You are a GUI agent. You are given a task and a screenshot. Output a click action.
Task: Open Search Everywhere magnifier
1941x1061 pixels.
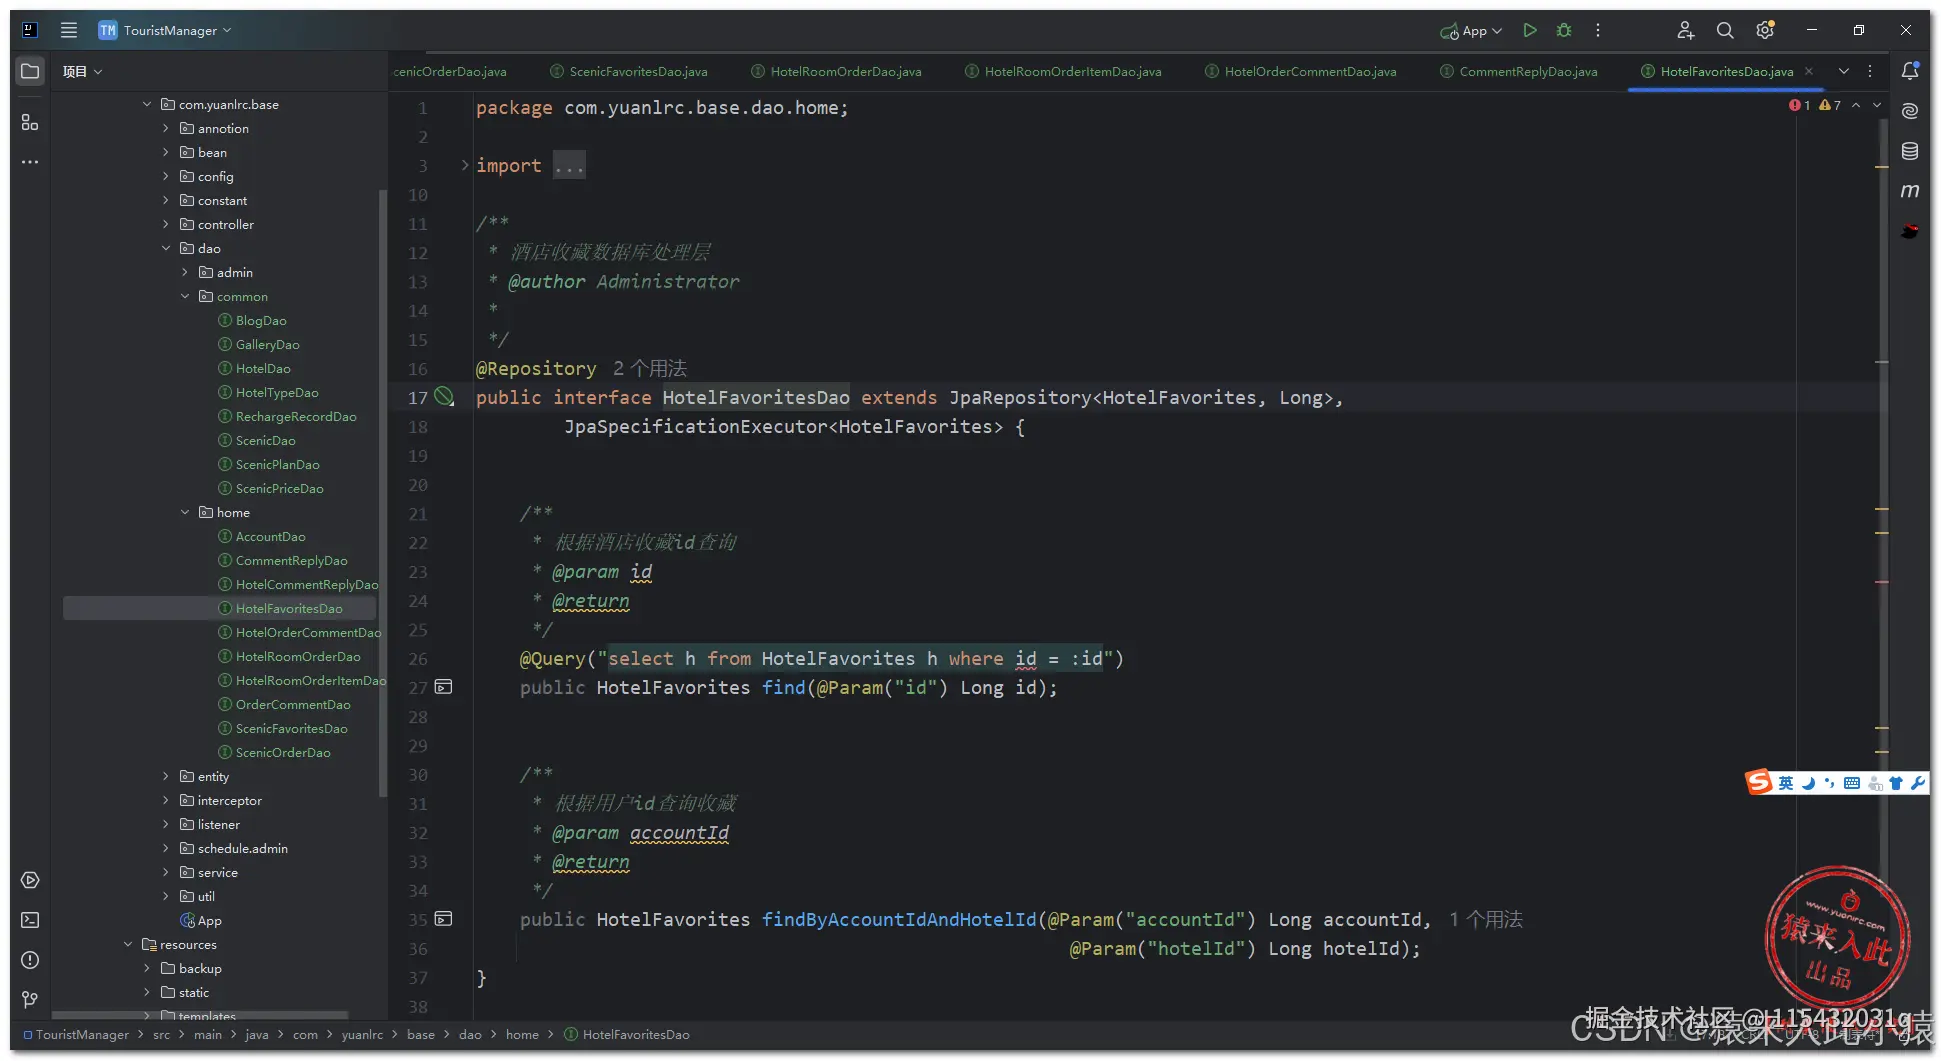pyautogui.click(x=1725, y=30)
